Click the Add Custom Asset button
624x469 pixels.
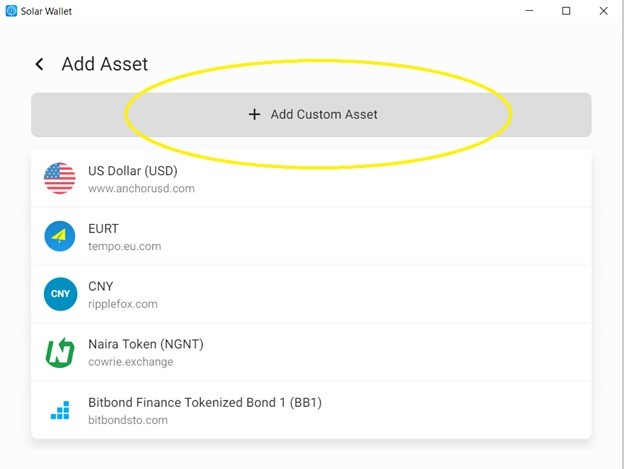point(311,115)
